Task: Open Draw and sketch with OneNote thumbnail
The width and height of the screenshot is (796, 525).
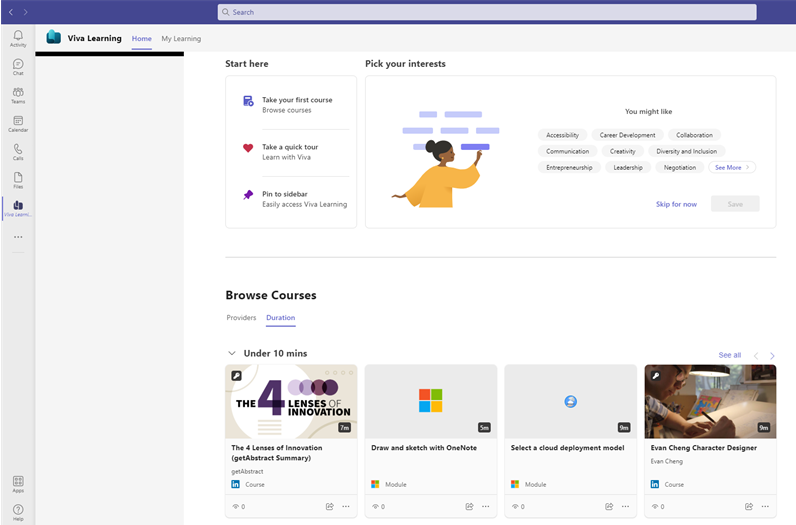Action: tap(430, 402)
